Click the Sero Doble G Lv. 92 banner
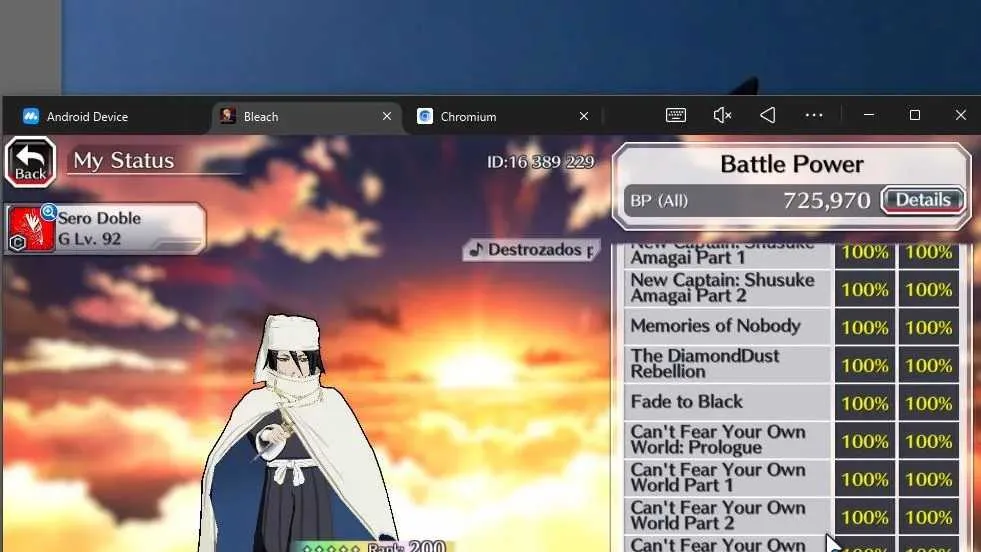Screen dimensions: 981x552 click(105, 228)
